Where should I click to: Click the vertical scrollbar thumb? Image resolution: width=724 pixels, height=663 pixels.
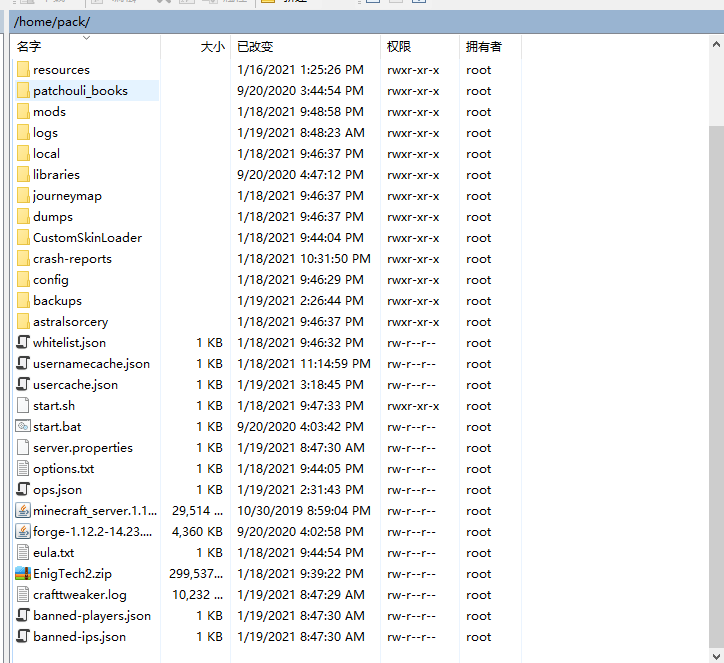(x=716, y=387)
